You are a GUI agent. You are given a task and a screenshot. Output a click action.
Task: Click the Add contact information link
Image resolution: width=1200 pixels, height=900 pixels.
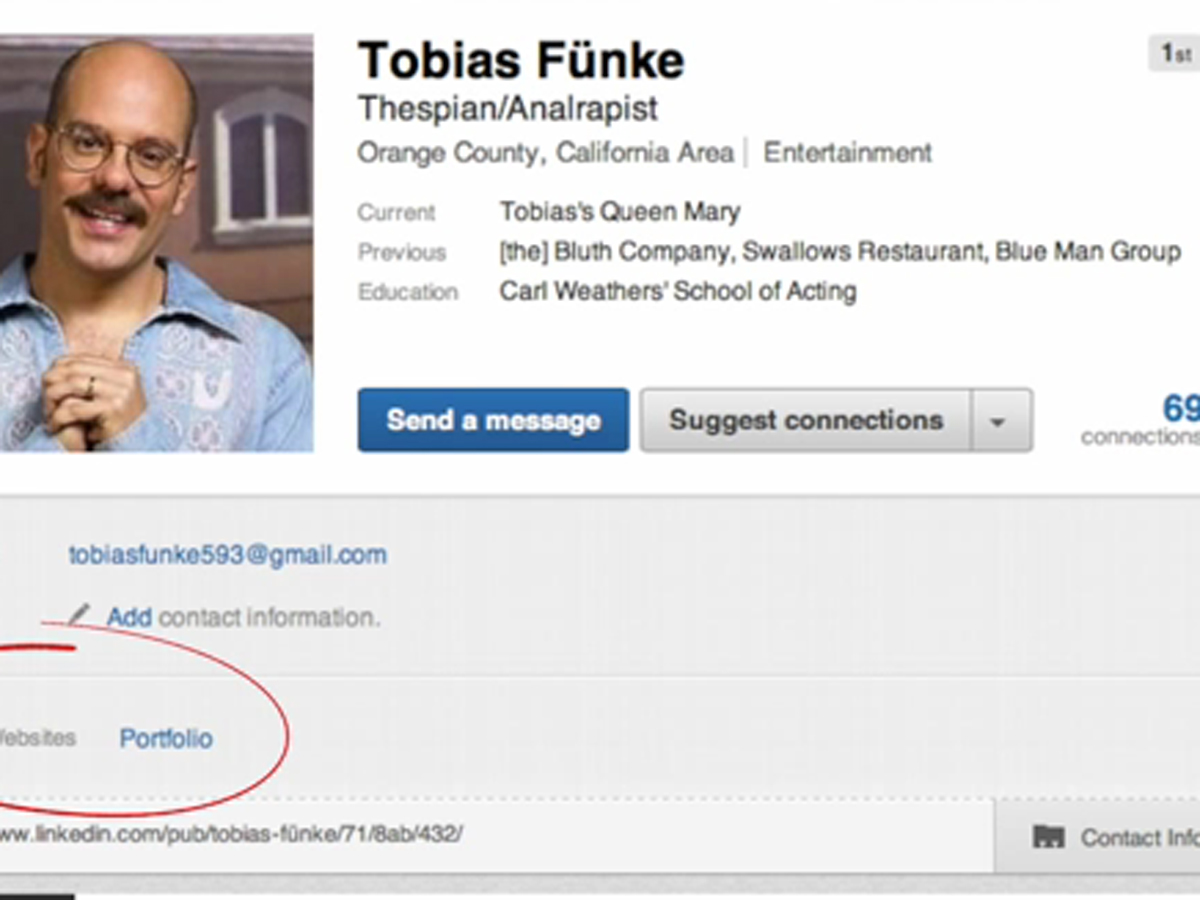(130, 617)
